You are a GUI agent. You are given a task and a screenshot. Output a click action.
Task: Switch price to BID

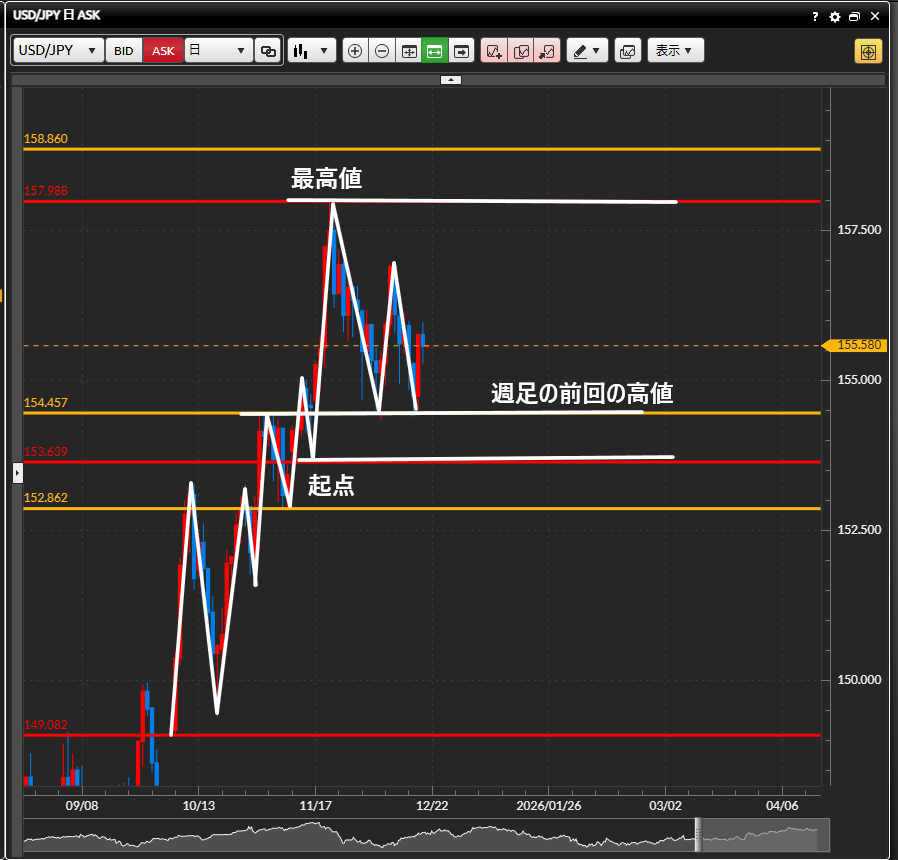pyautogui.click(x=124, y=50)
